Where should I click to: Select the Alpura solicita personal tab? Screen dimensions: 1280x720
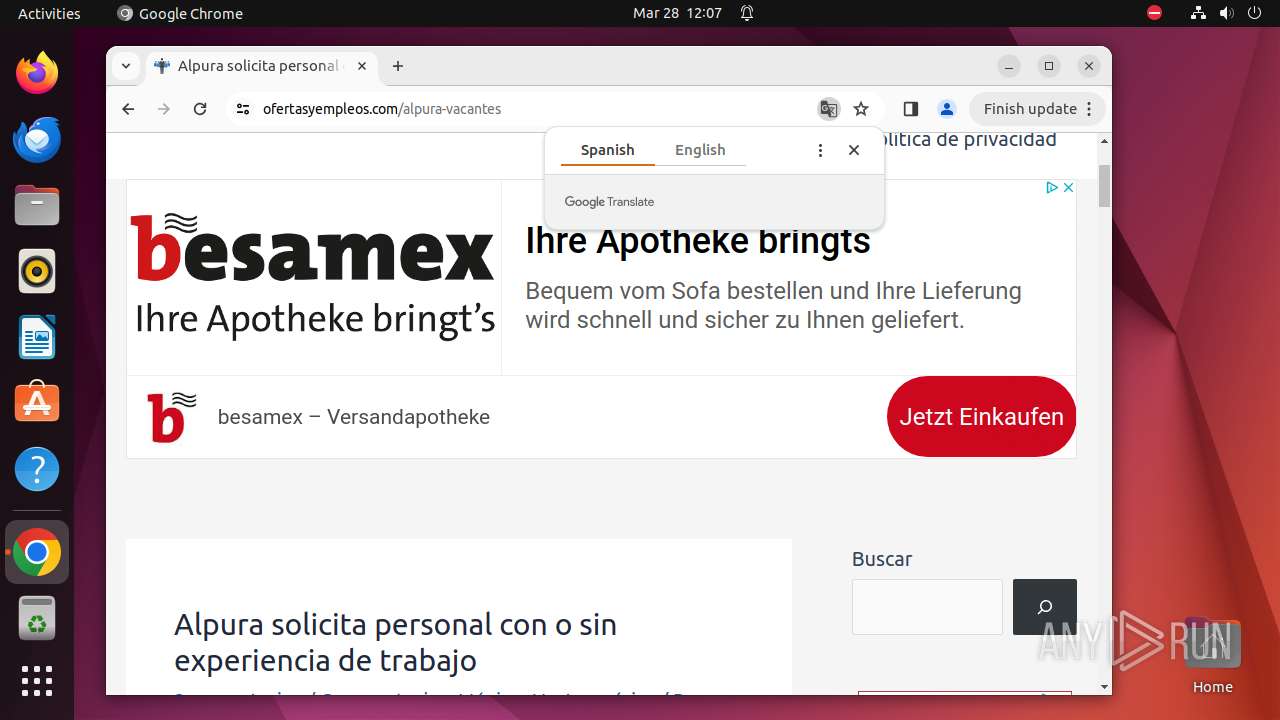click(260, 66)
